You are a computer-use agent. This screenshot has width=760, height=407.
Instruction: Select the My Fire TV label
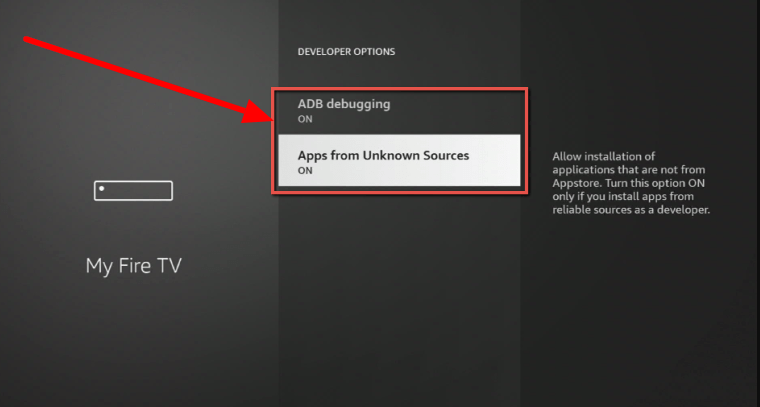133,266
